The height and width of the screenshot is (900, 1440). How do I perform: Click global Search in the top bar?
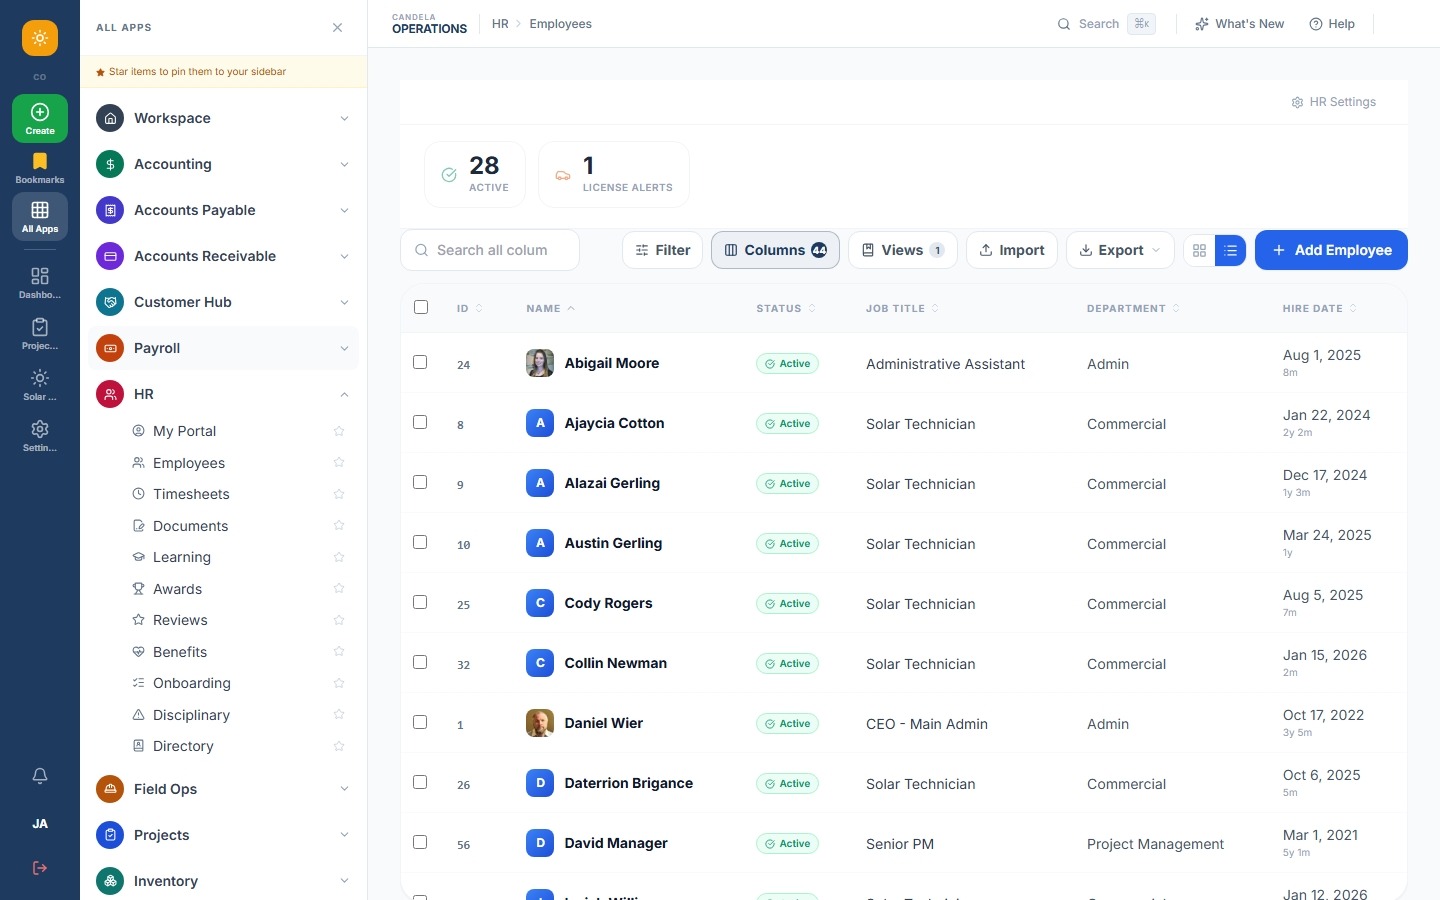pos(1106,24)
